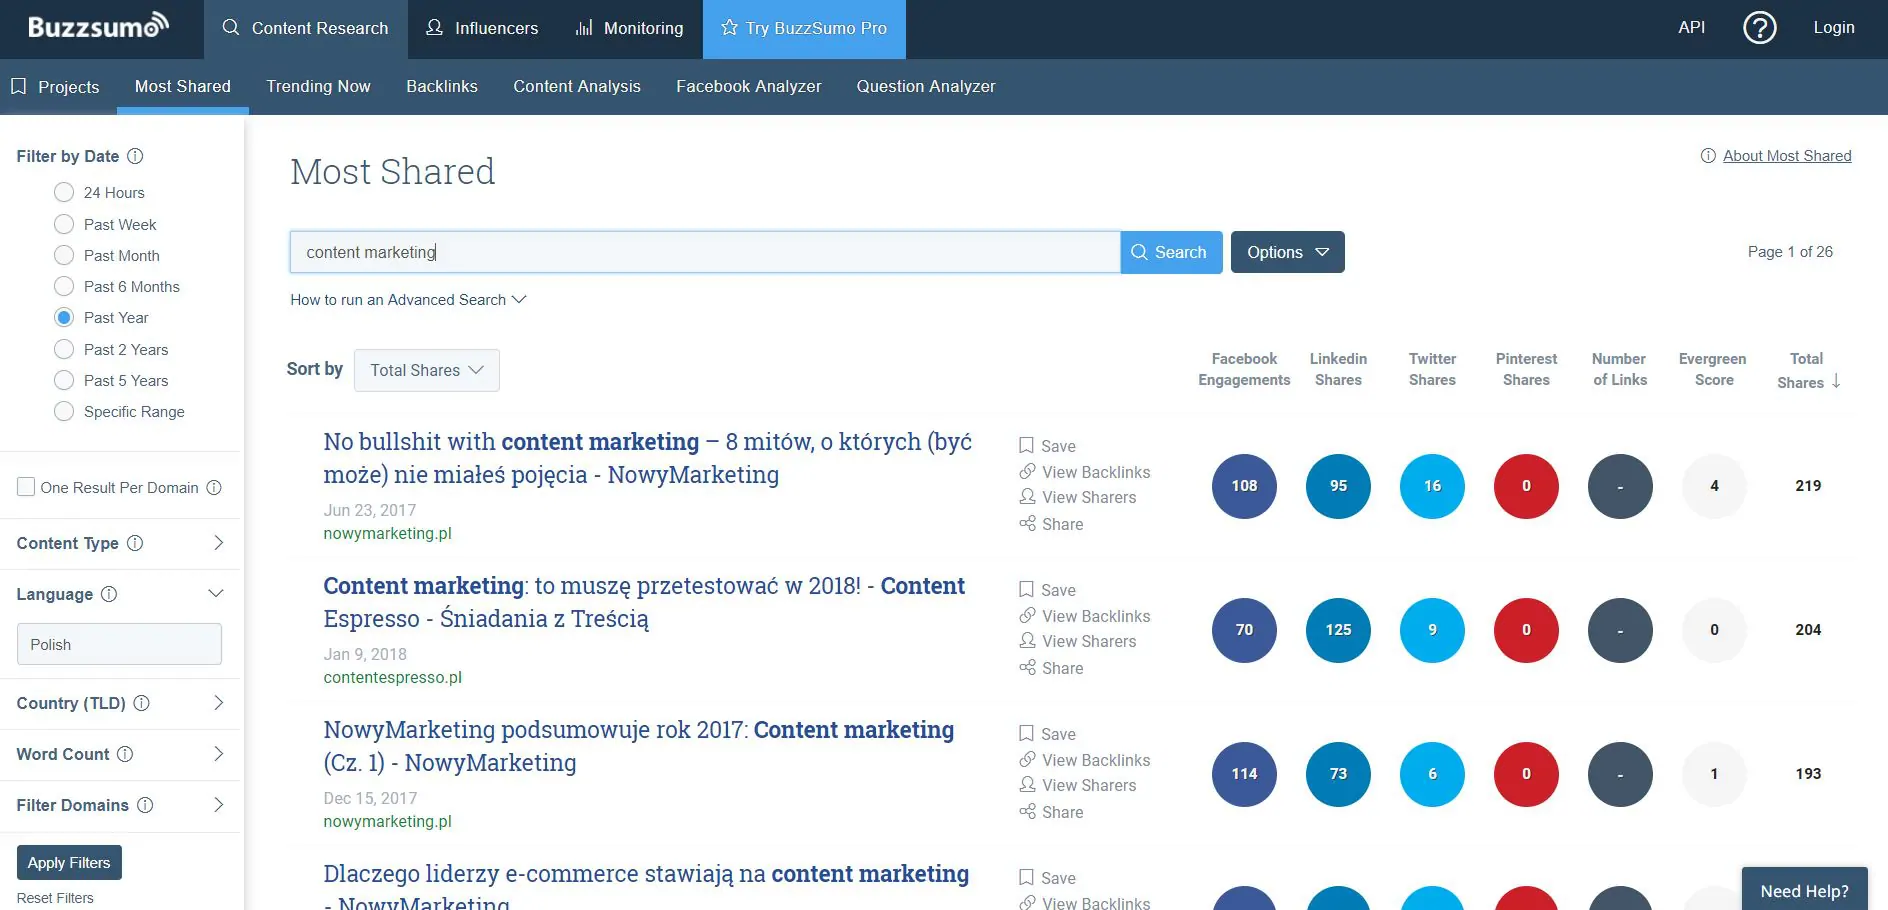Select the 24 Hours date filter
Viewport: 1888px width, 910px height.
pos(64,192)
